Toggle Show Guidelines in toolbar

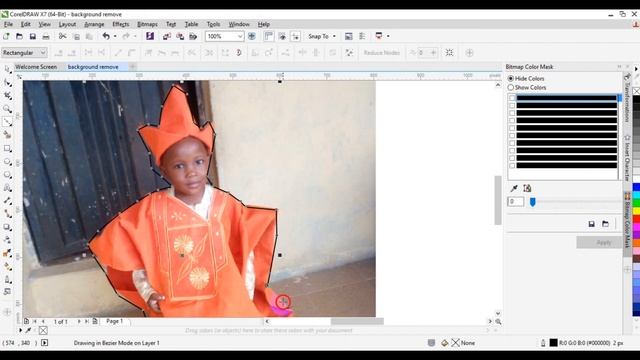point(296,36)
